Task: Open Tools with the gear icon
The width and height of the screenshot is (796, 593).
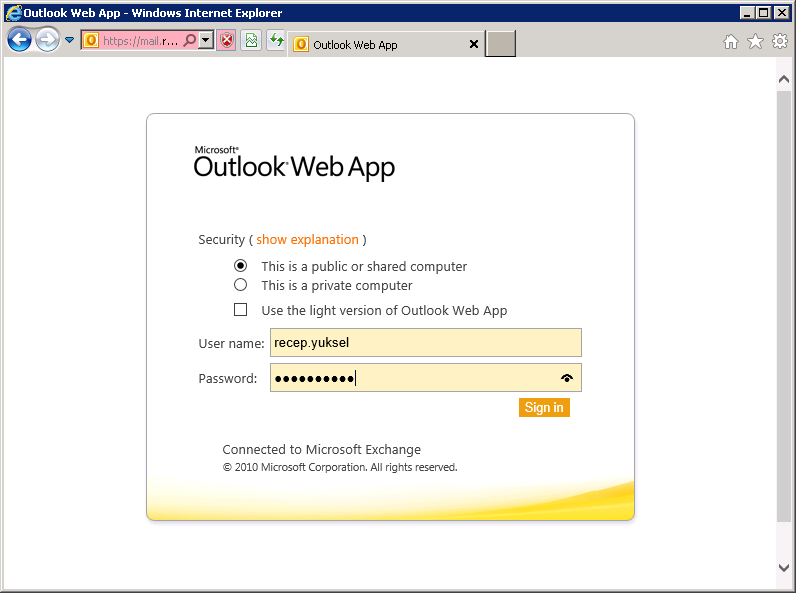Action: click(x=780, y=41)
